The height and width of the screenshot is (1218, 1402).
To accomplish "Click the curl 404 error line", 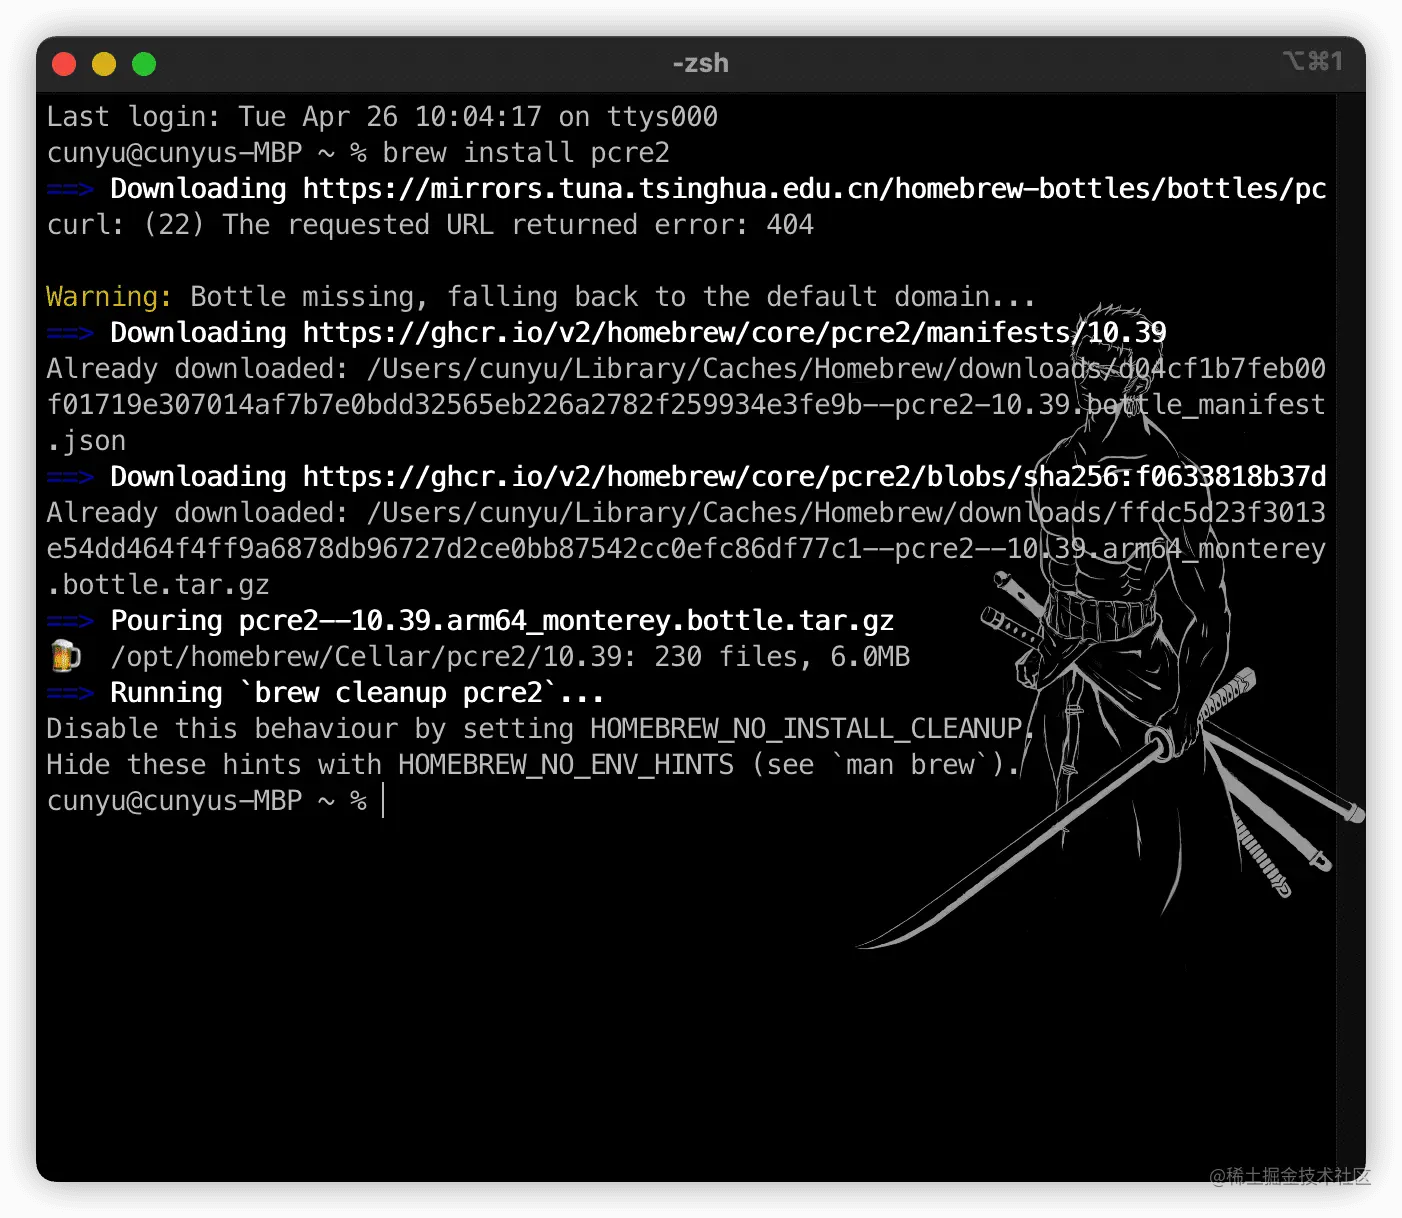I will click(430, 225).
